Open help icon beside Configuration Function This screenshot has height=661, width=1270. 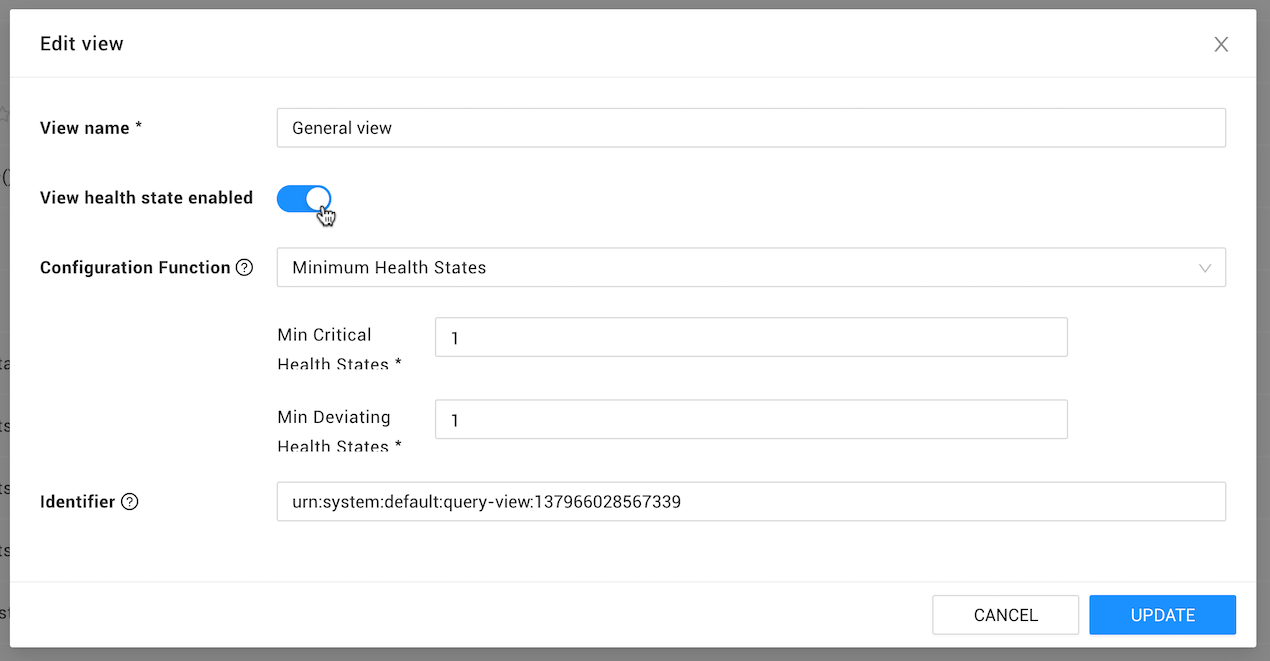(x=244, y=268)
